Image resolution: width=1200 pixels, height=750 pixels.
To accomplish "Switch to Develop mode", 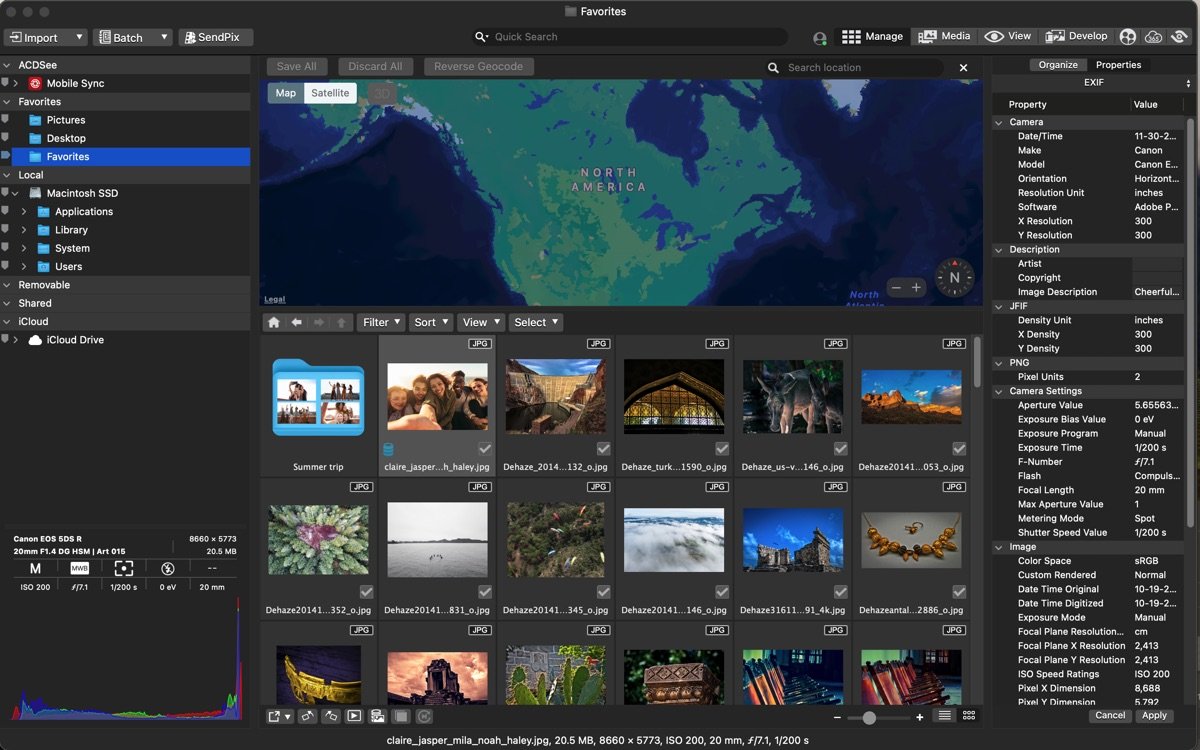I will click(1077, 36).
